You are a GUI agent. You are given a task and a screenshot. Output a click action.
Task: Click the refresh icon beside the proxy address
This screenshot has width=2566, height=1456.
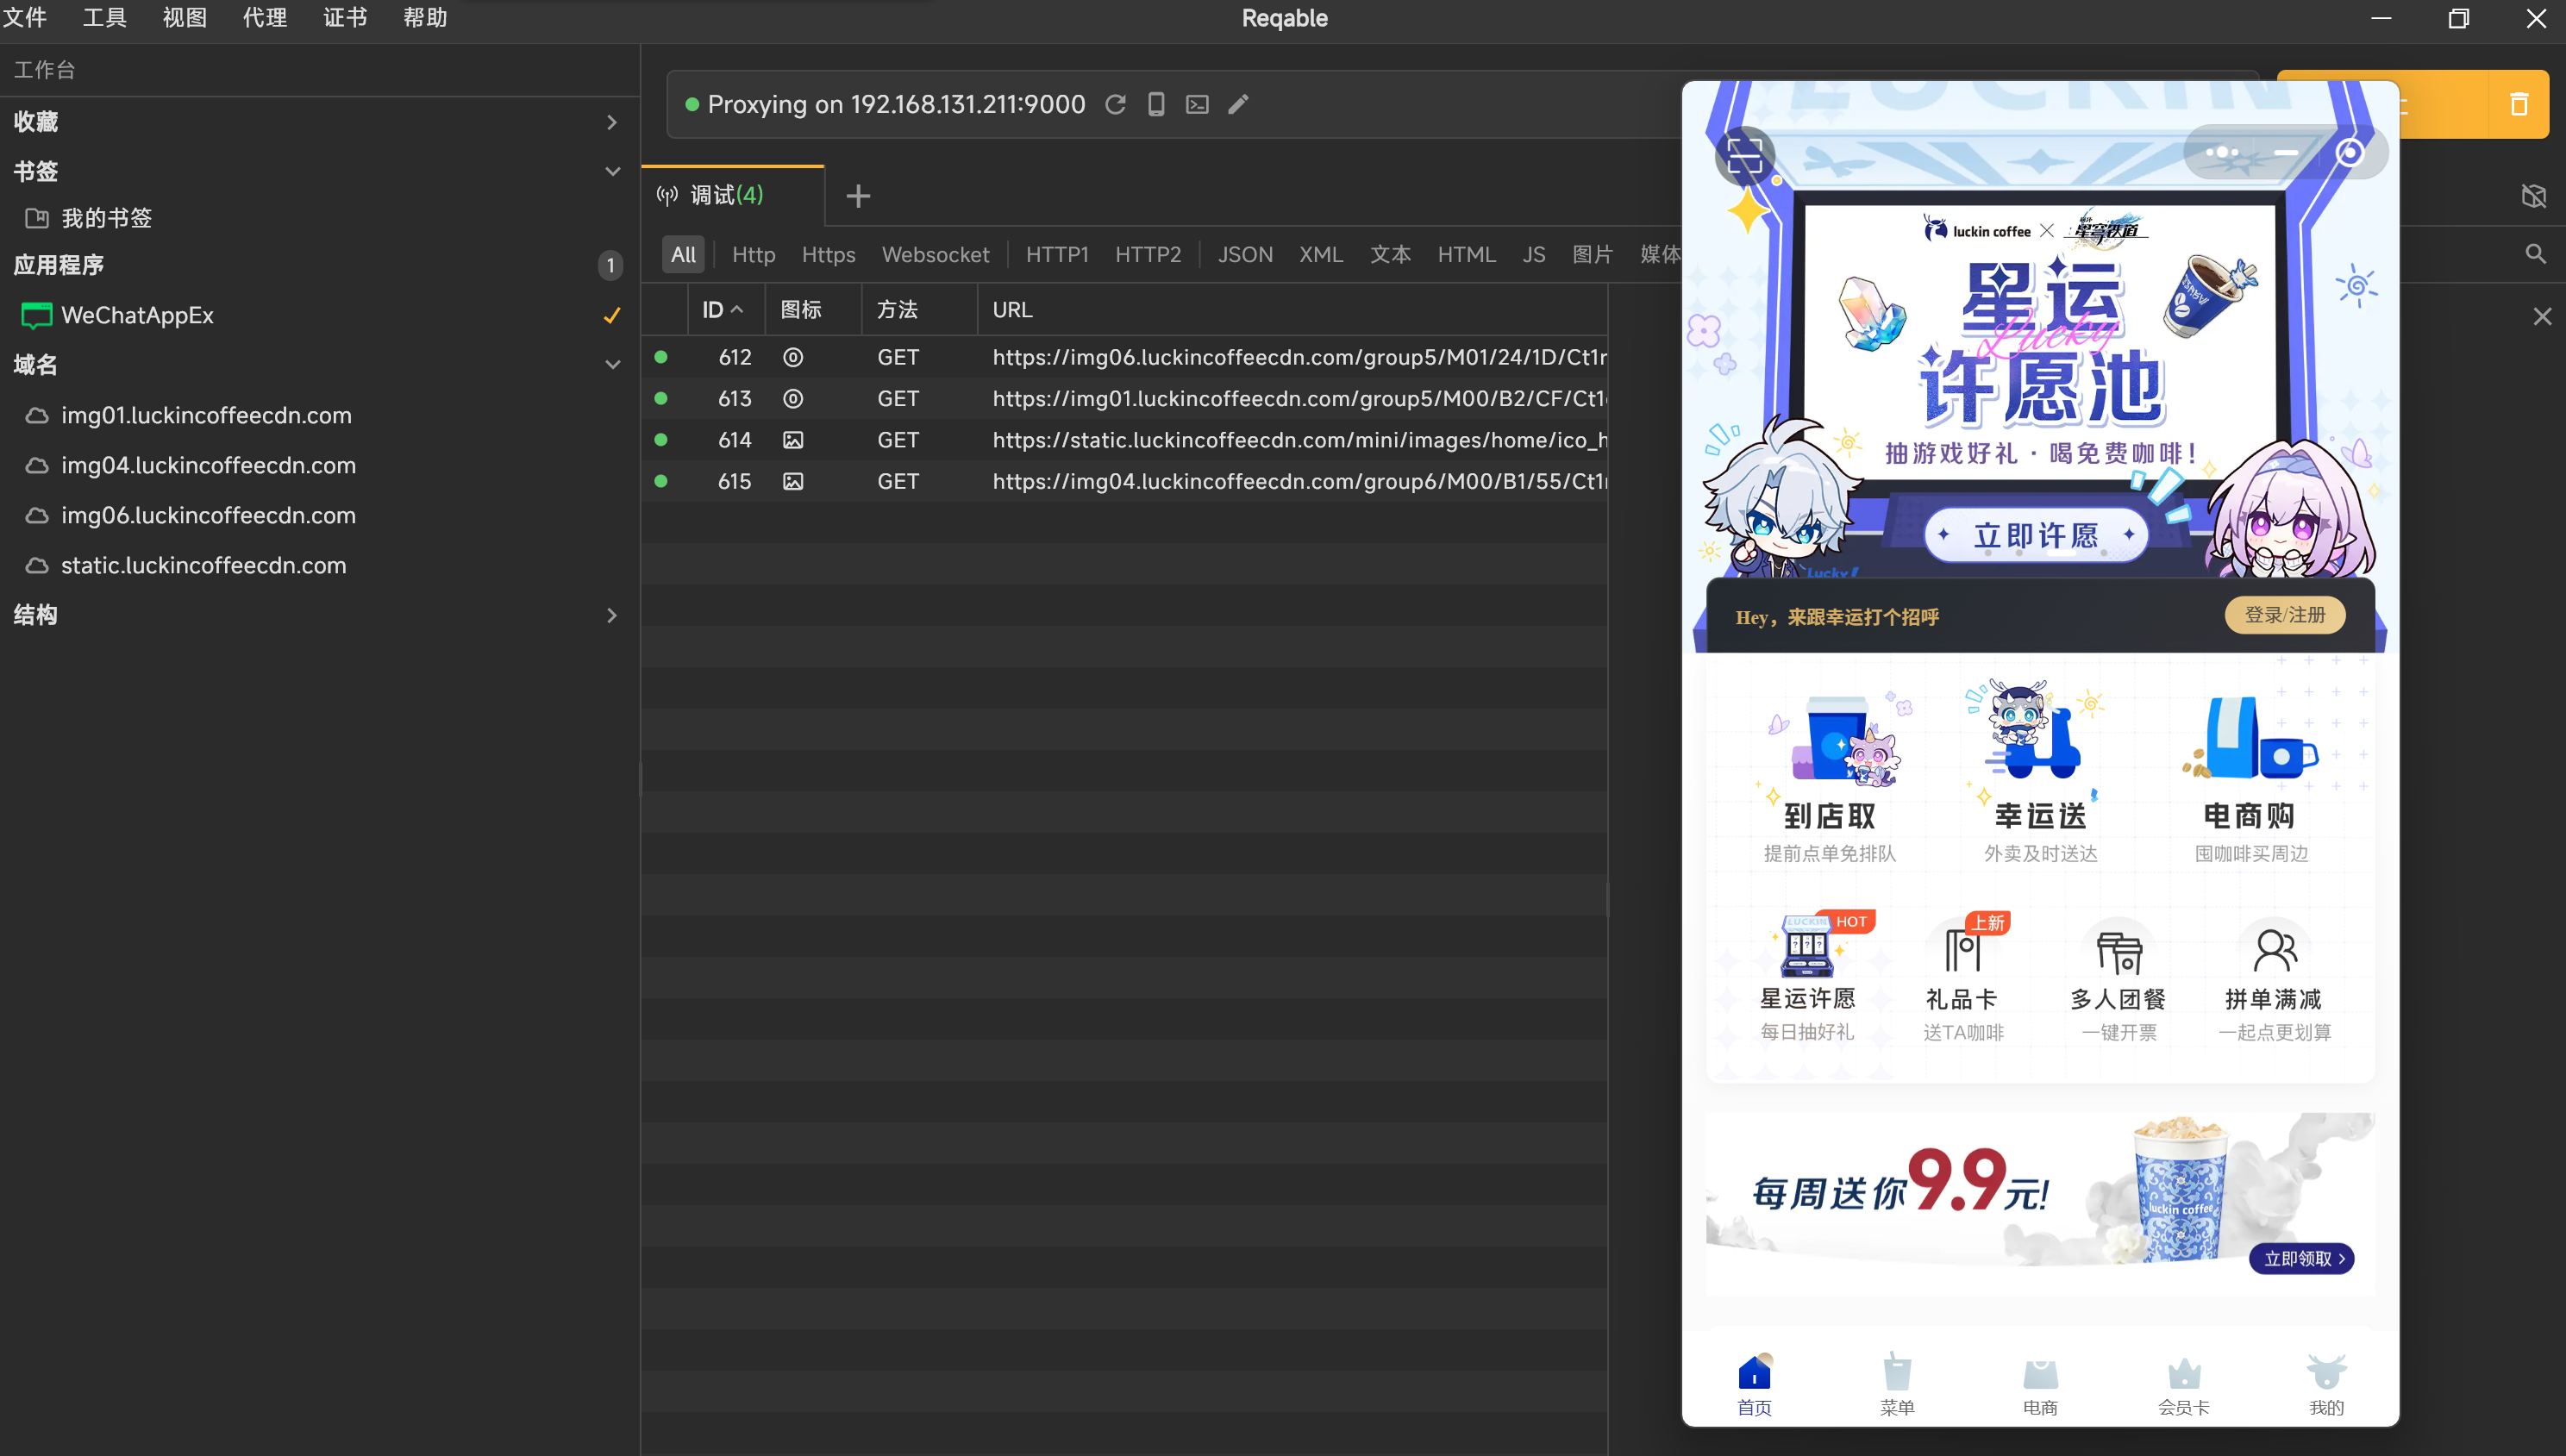(x=1115, y=104)
